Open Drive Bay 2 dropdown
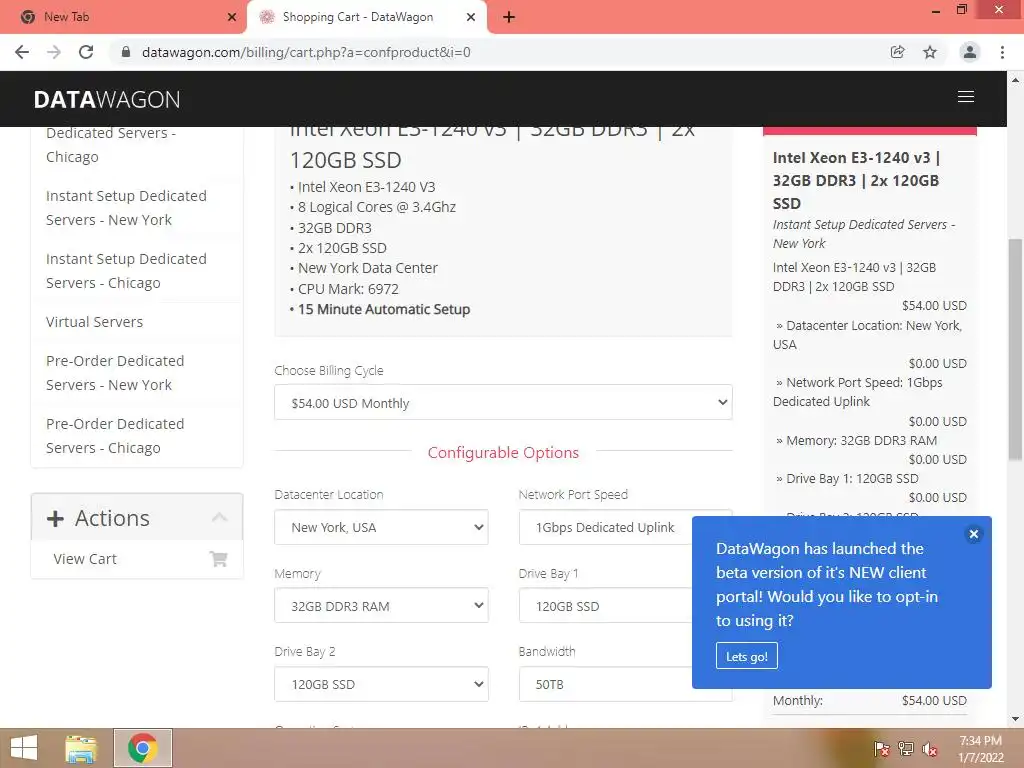Screen dimensions: 1024x768 tap(381, 684)
